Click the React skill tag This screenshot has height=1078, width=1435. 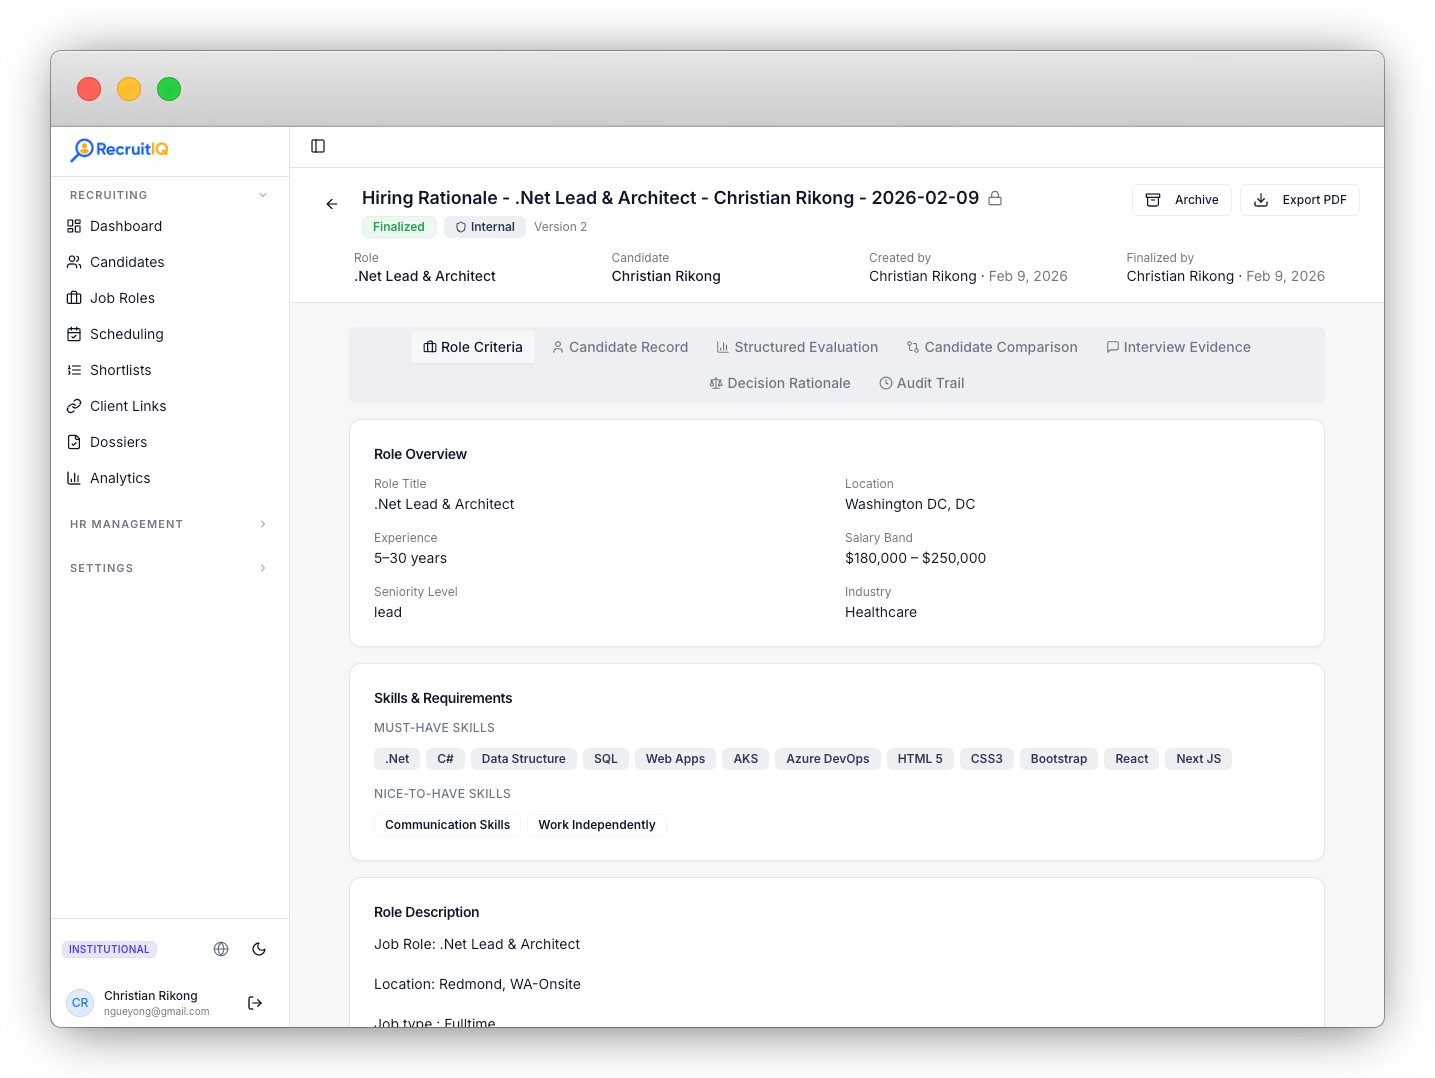click(x=1132, y=759)
